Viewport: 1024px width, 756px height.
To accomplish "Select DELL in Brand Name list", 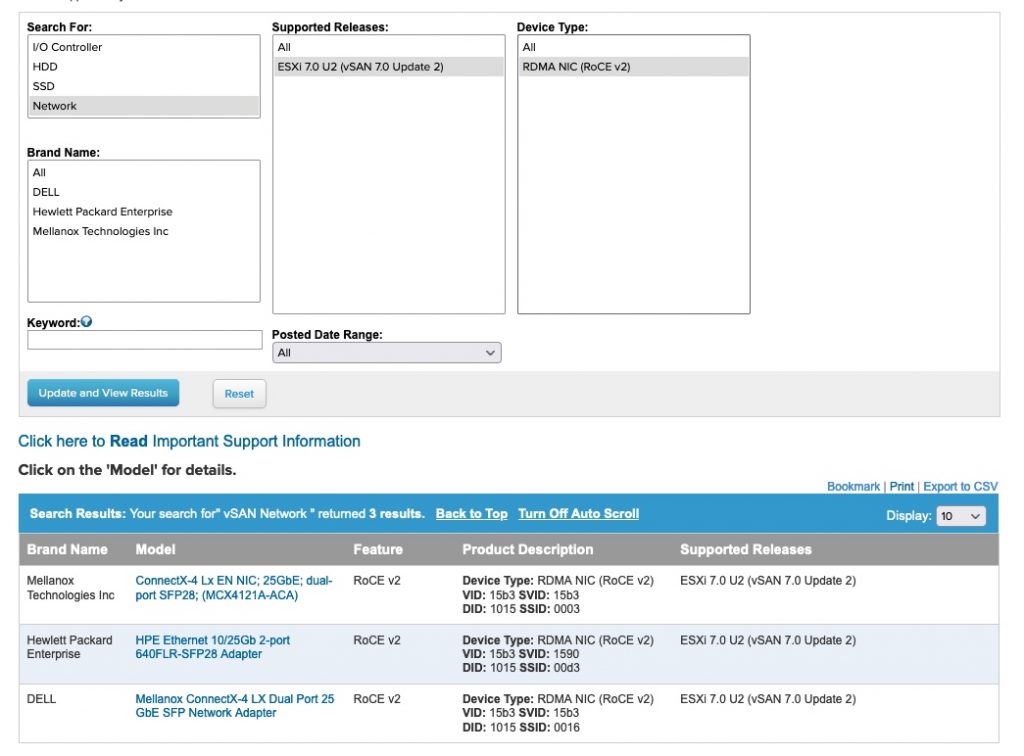I will point(46,192).
